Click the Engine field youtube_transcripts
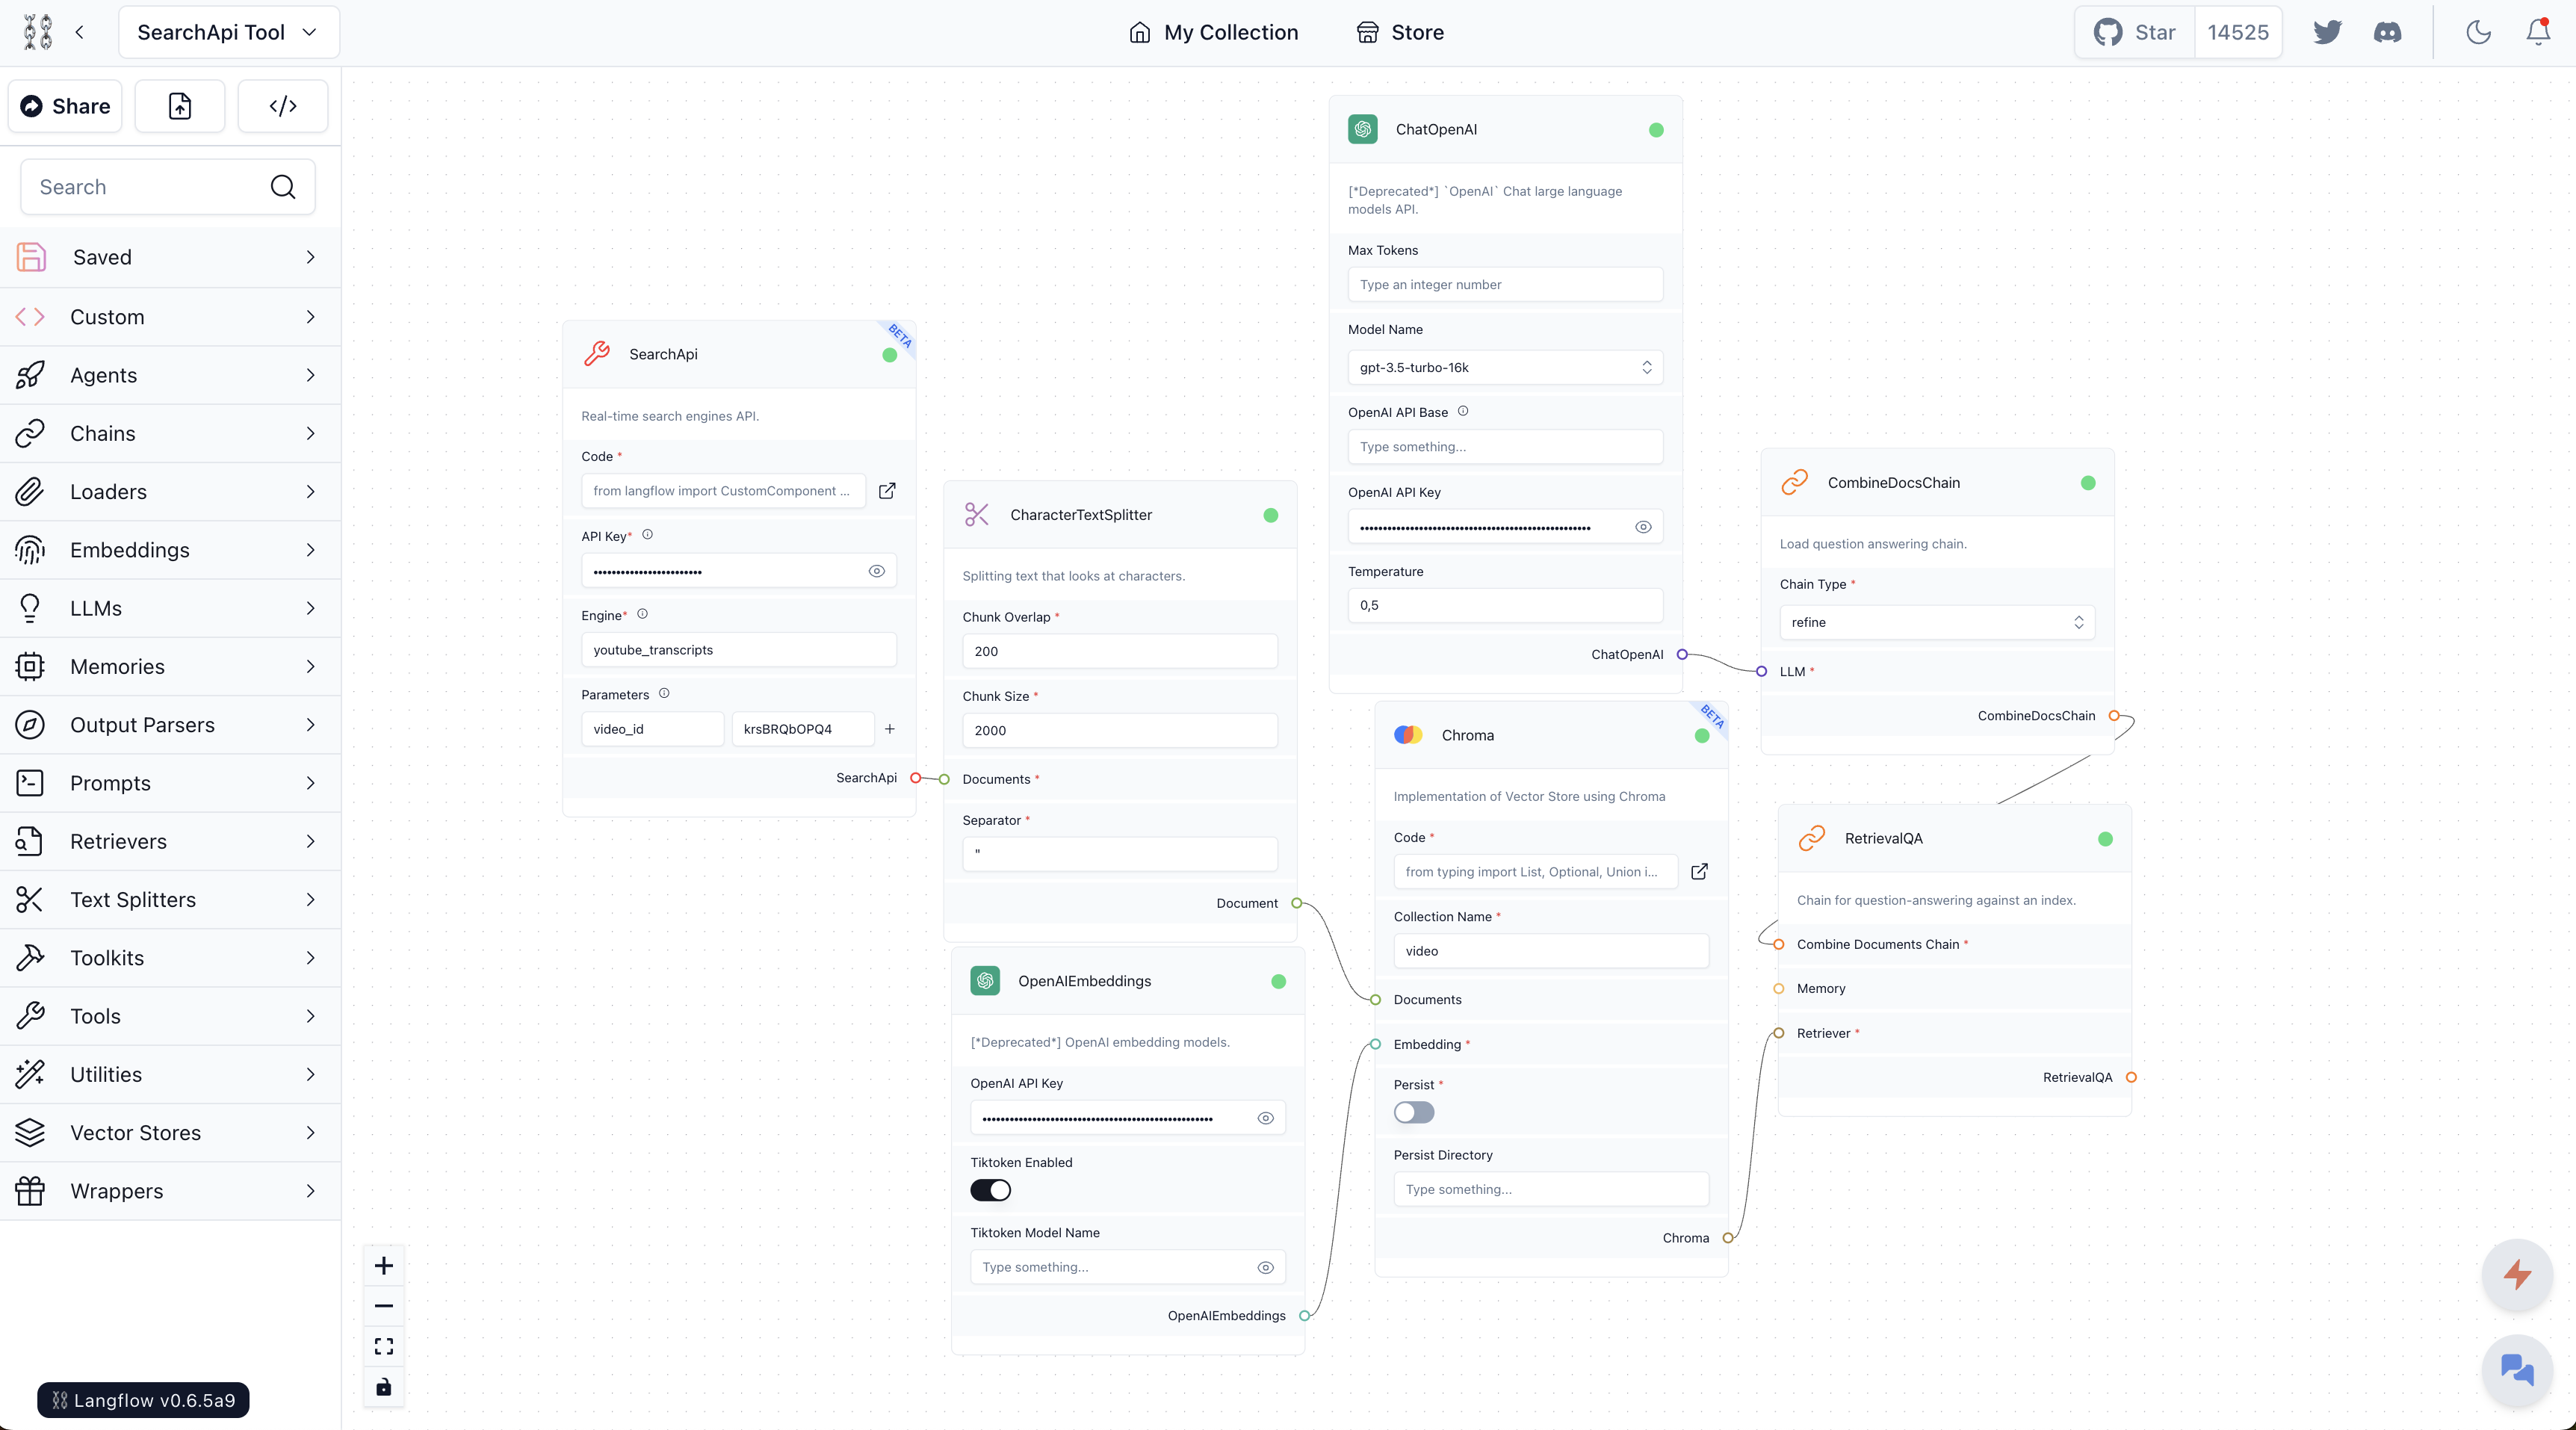This screenshot has width=2576, height=1430. [x=739, y=650]
